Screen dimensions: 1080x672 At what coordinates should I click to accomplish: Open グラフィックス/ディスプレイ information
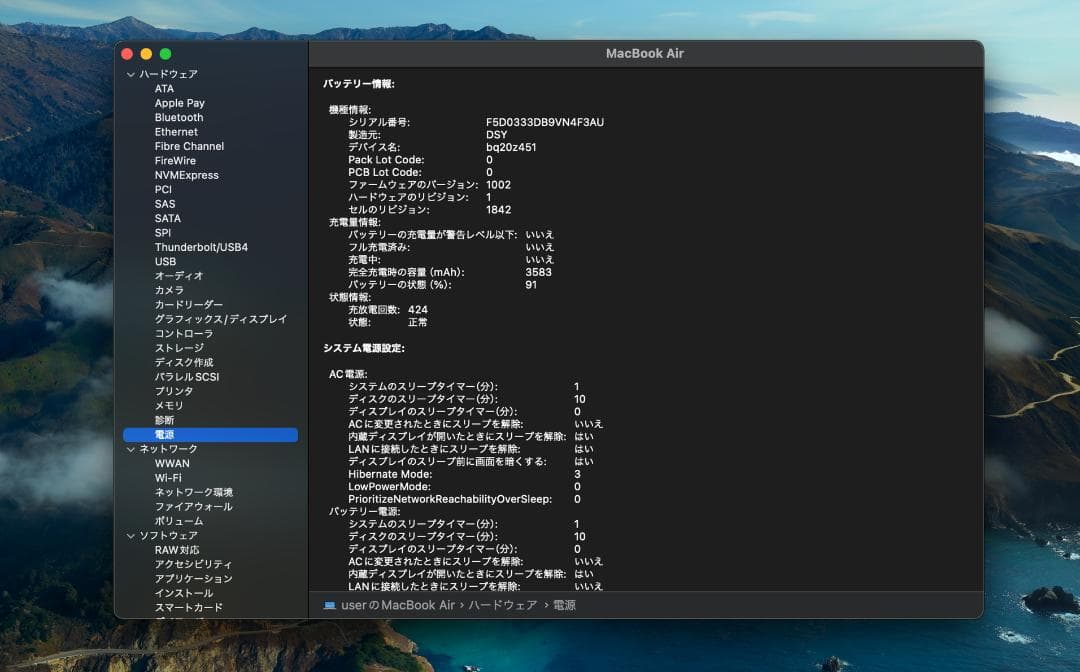pos(221,318)
